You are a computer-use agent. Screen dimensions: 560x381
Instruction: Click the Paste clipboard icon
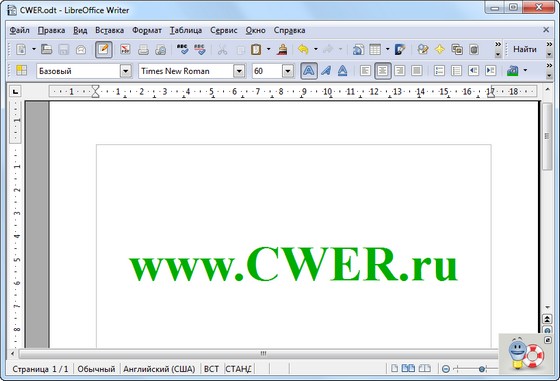256,49
